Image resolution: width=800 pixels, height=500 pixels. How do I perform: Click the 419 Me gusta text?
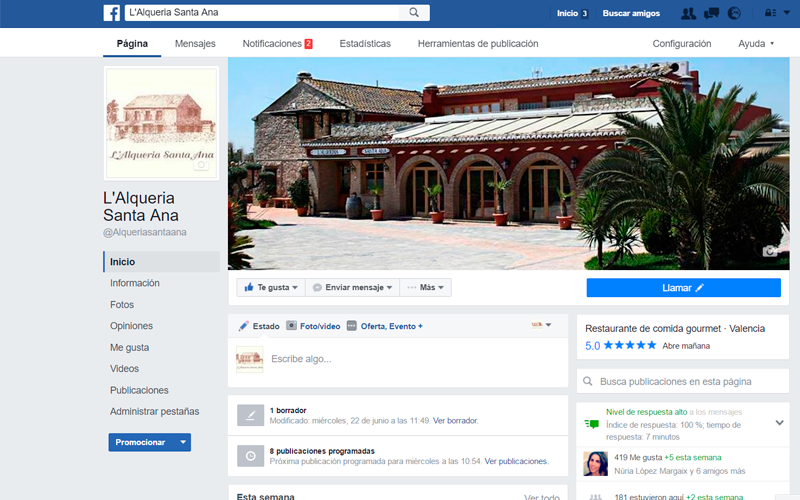[x=638, y=458]
